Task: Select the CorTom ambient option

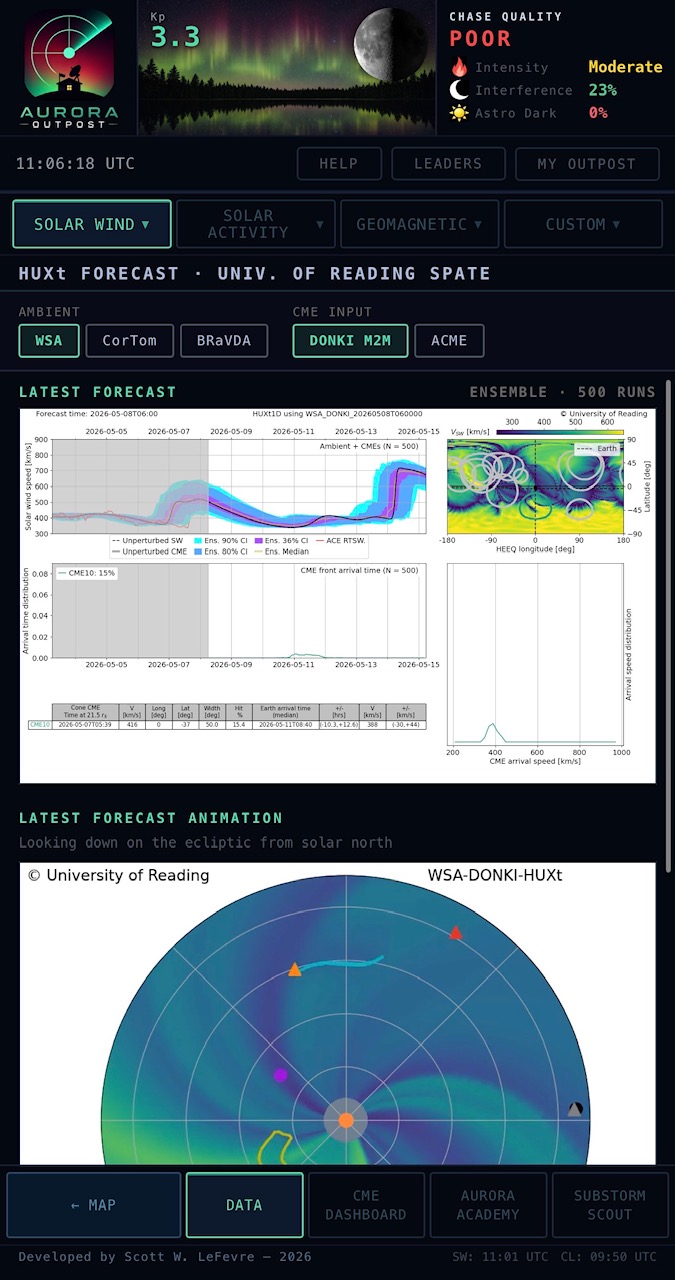Action: click(x=129, y=341)
